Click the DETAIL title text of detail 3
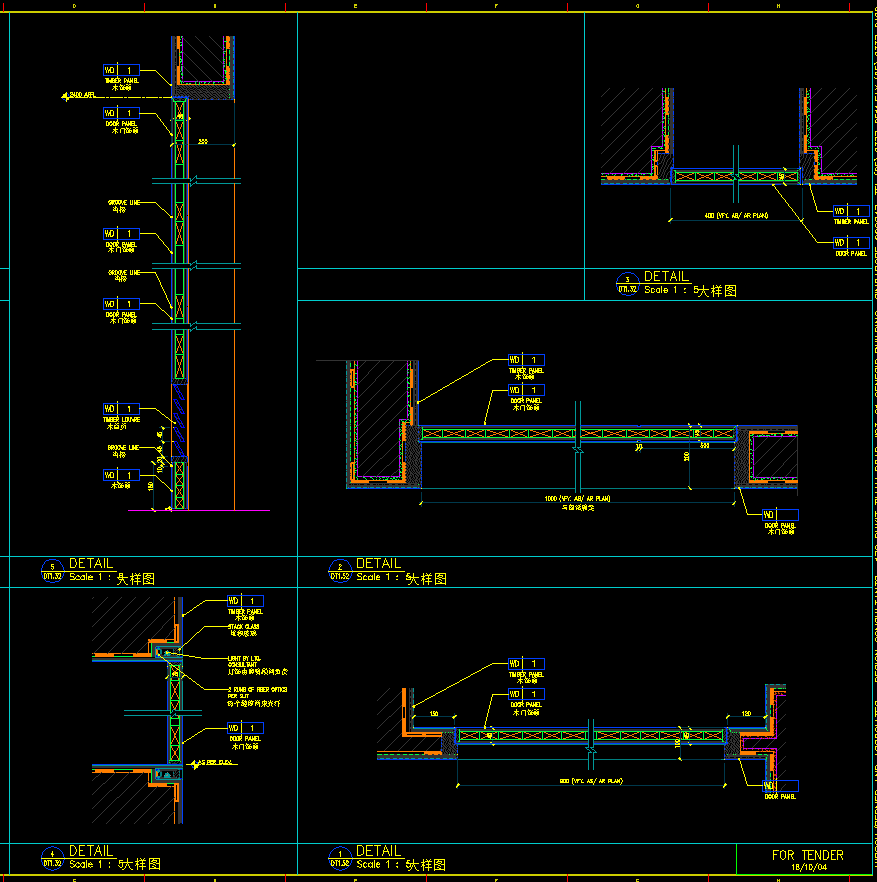Image resolution: width=877 pixels, height=882 pixels. coord(666,277)
